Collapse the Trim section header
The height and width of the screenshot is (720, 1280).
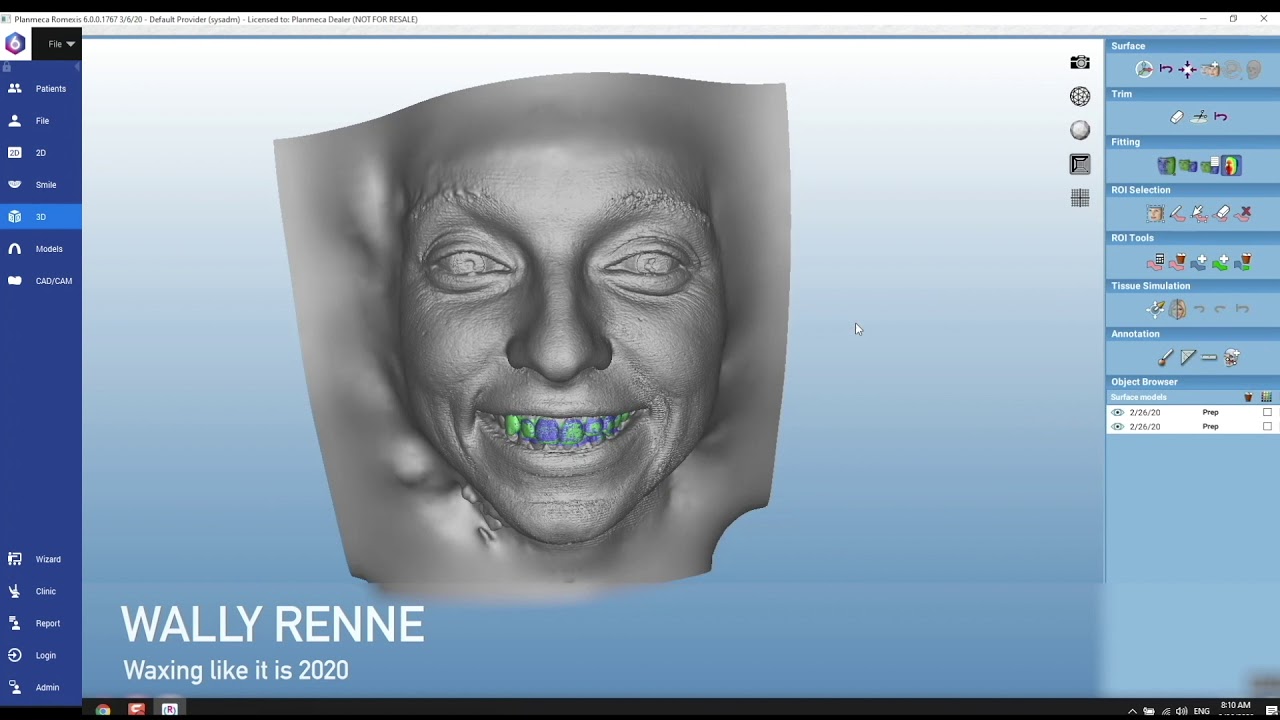coord(1192,94)
